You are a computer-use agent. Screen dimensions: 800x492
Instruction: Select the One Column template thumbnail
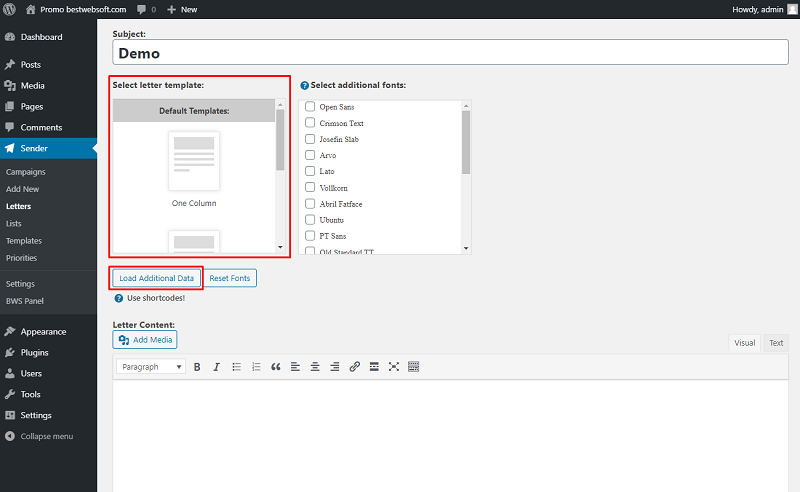(x=194, y=161)
